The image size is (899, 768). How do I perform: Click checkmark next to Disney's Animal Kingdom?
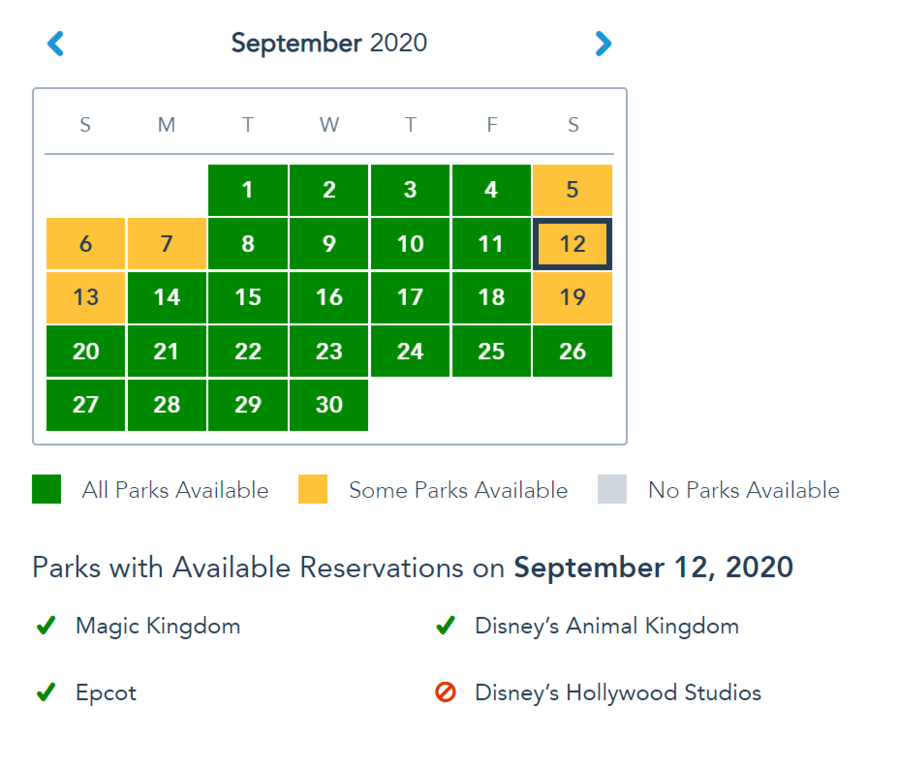(x=445, y=625)
